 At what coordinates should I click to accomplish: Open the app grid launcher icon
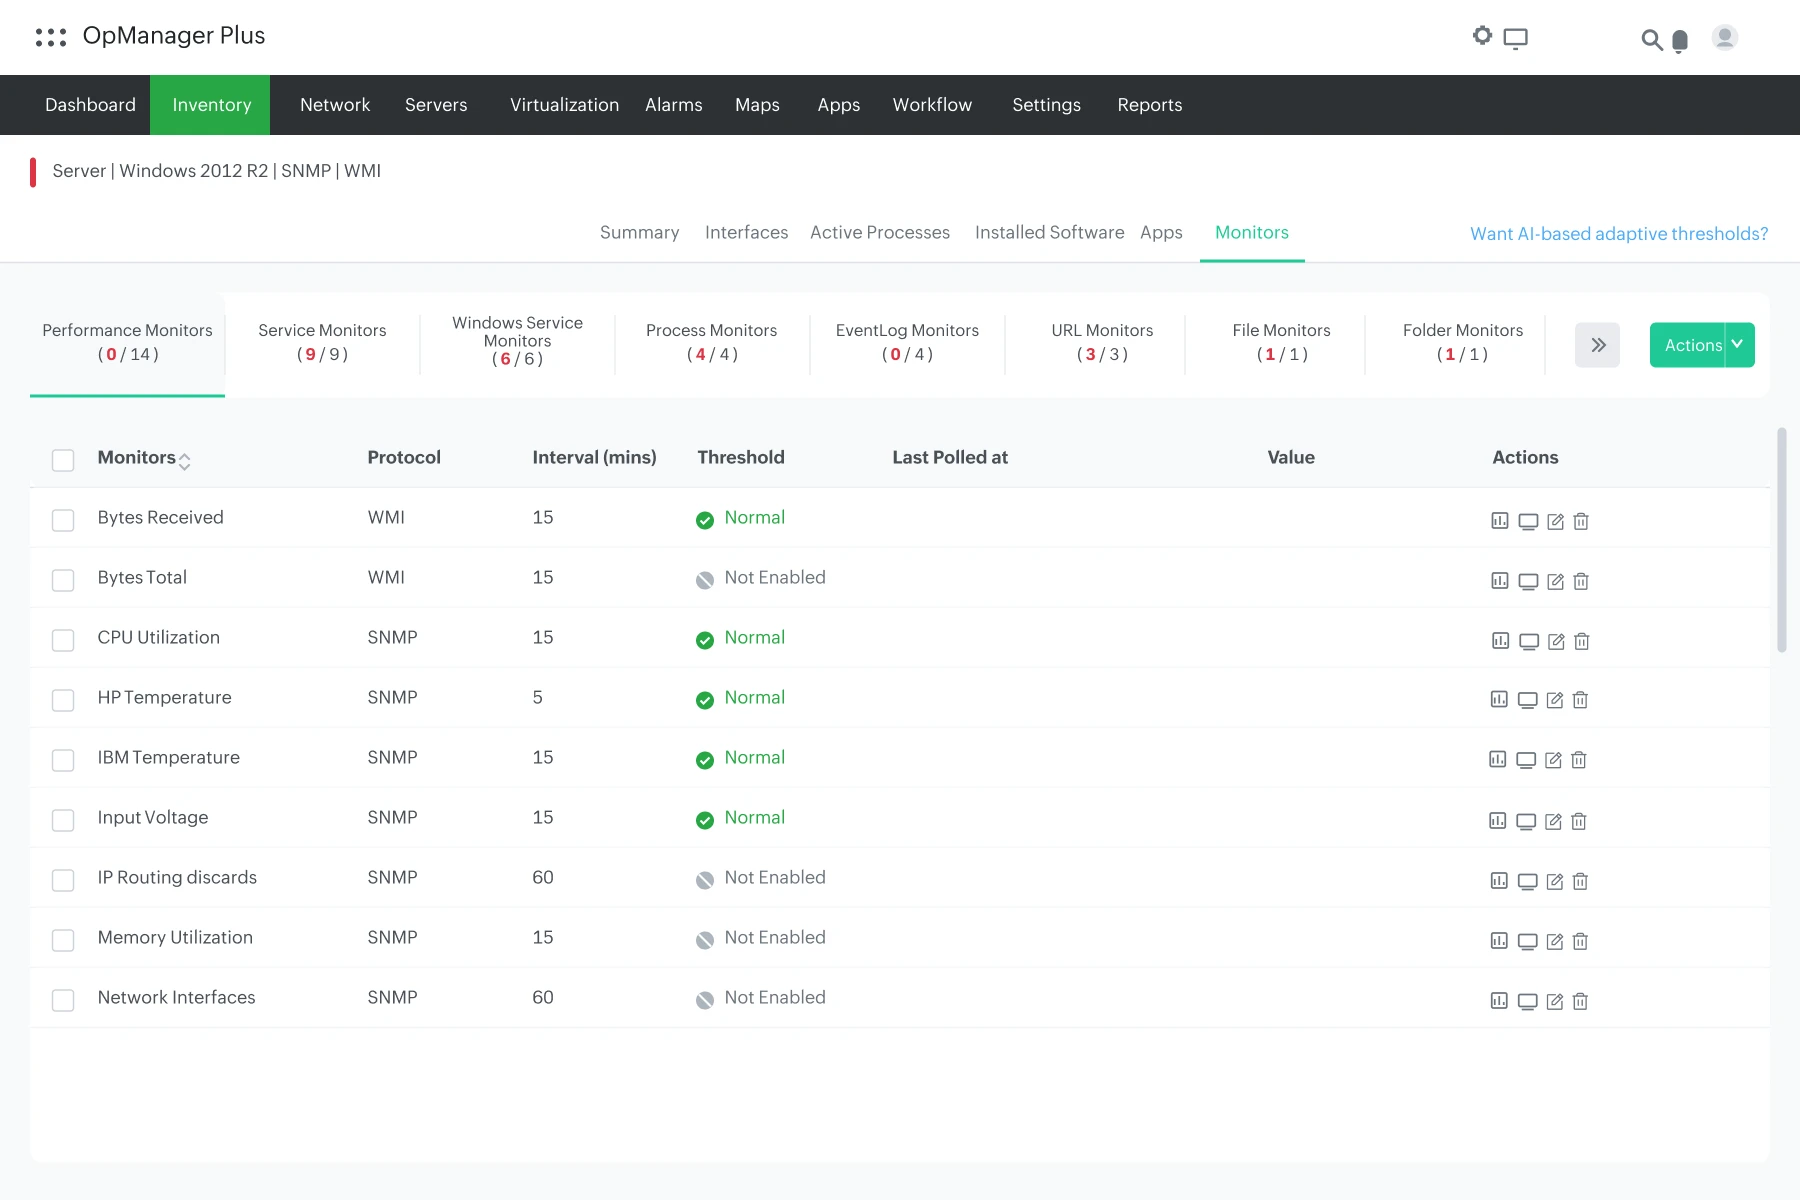click(x=50, y=37)
